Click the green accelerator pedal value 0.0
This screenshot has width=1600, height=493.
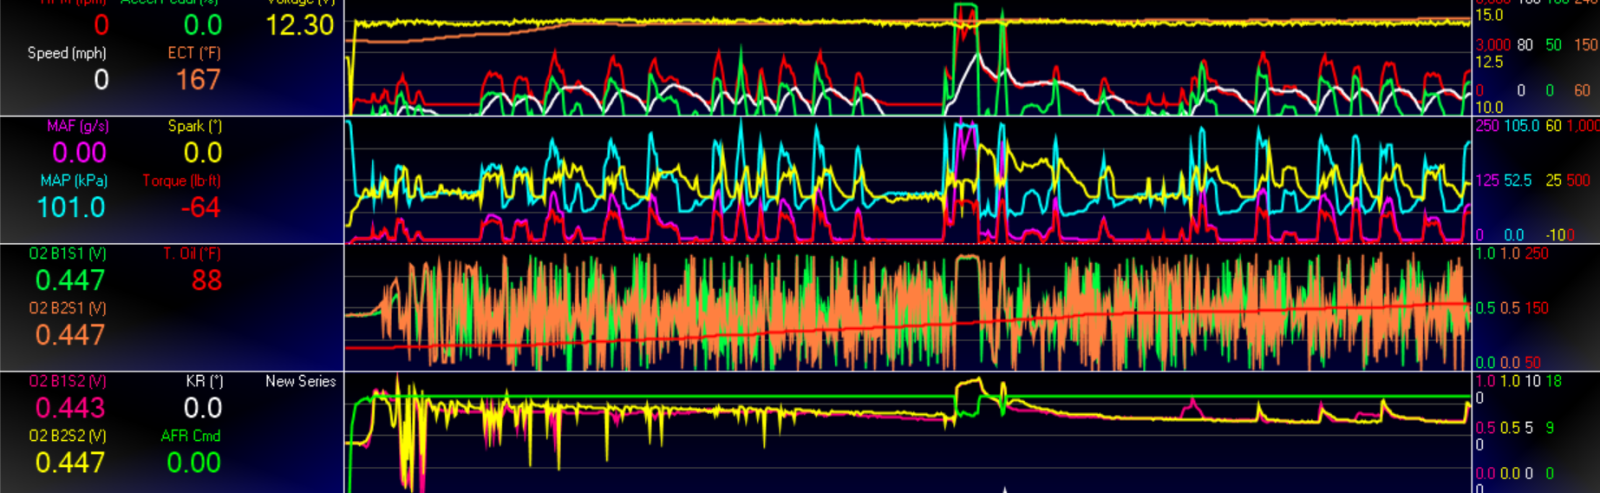(203, 25)
